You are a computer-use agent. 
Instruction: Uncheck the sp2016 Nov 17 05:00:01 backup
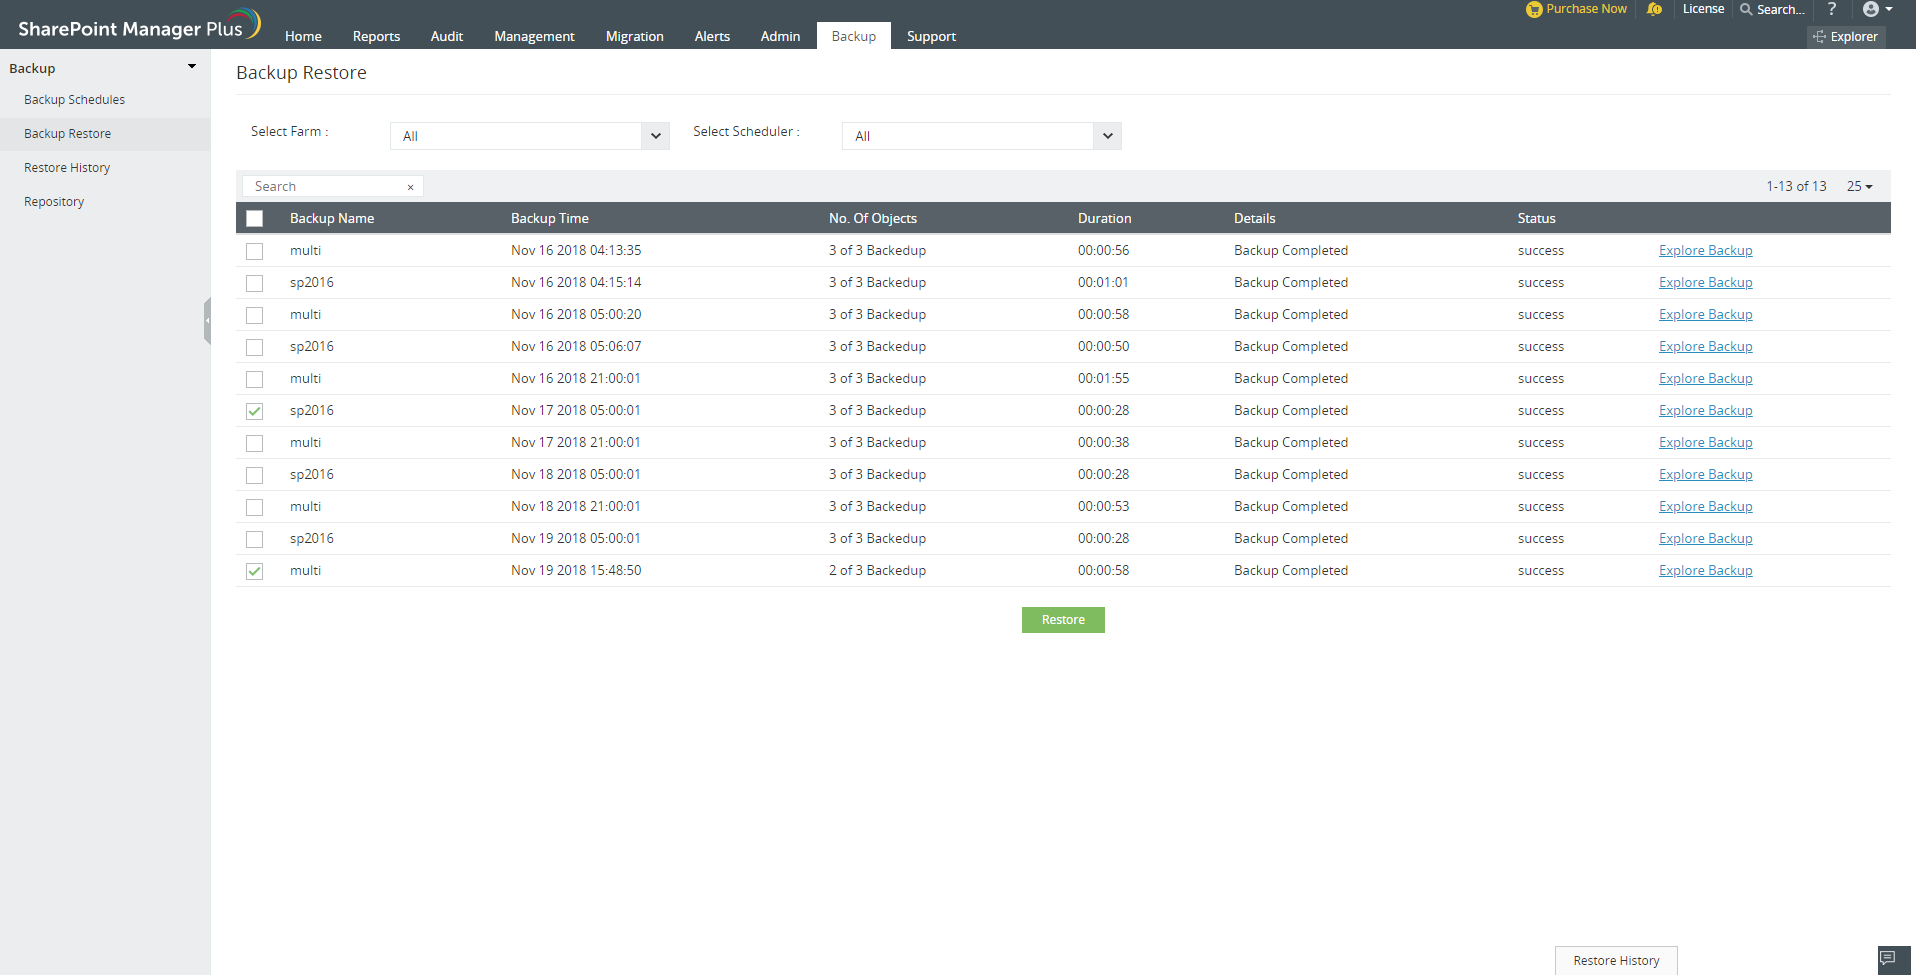pos(255,411)
